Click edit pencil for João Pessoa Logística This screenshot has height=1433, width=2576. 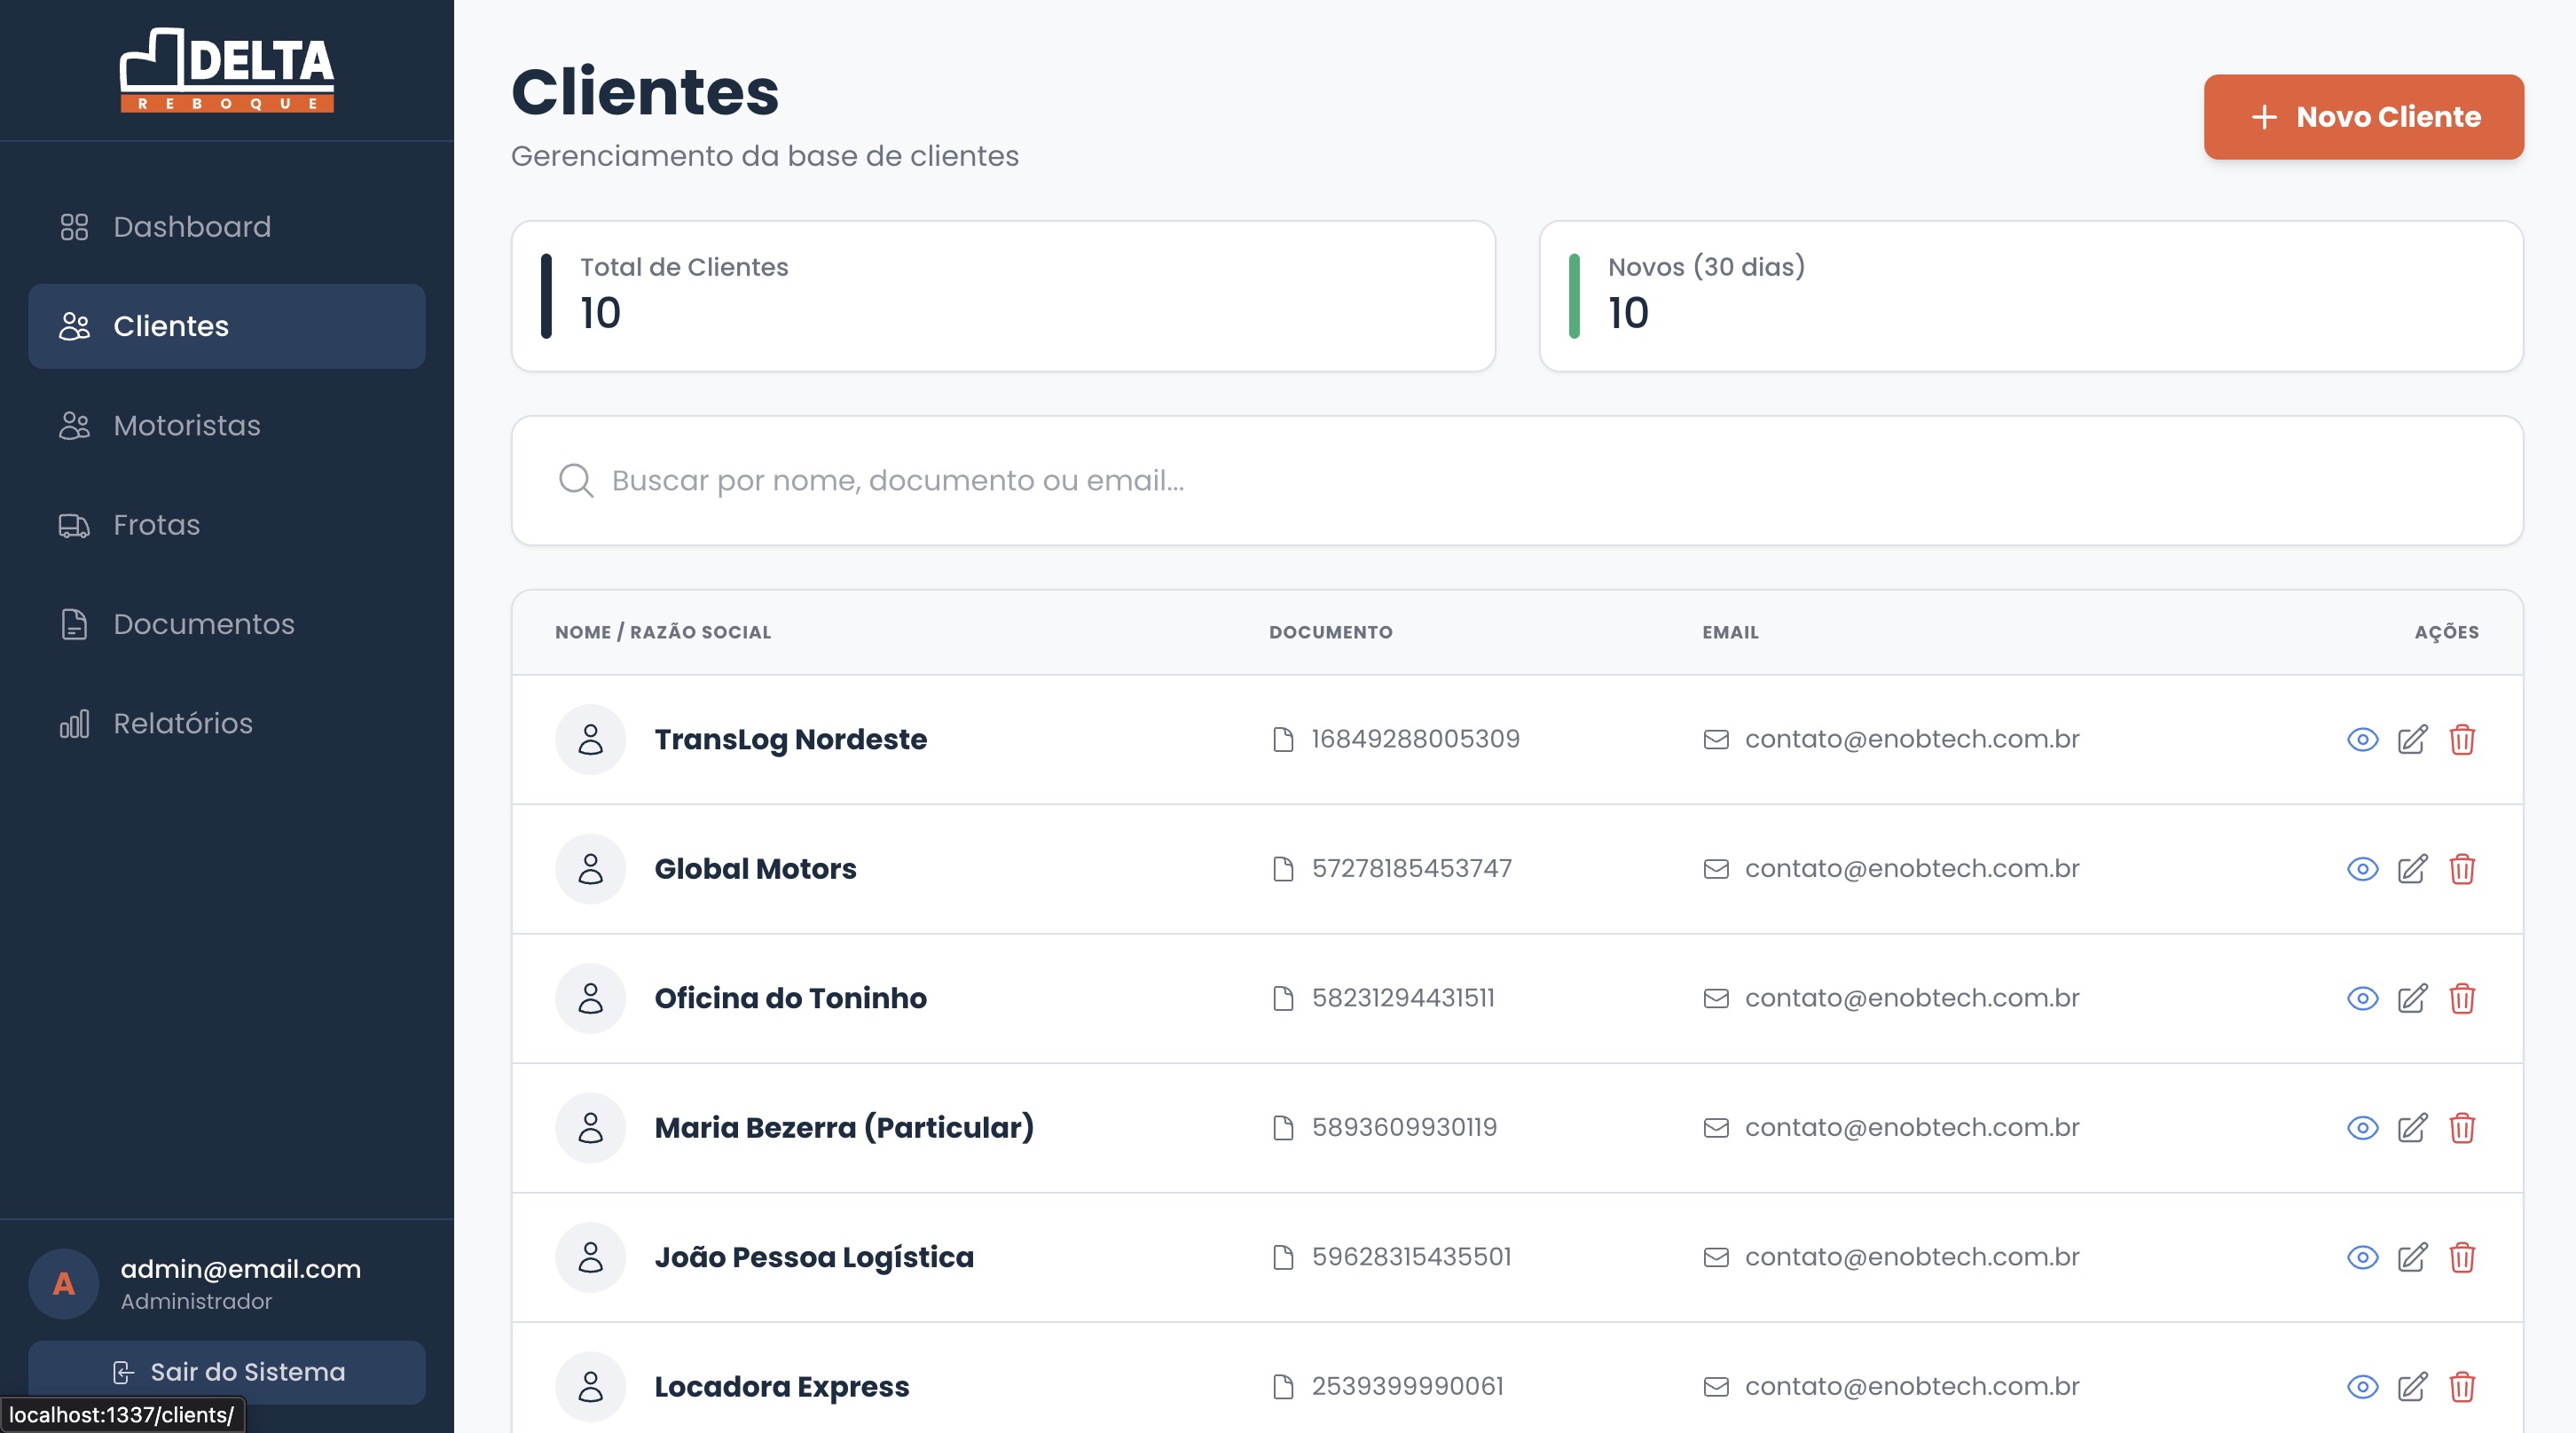2412,1257
